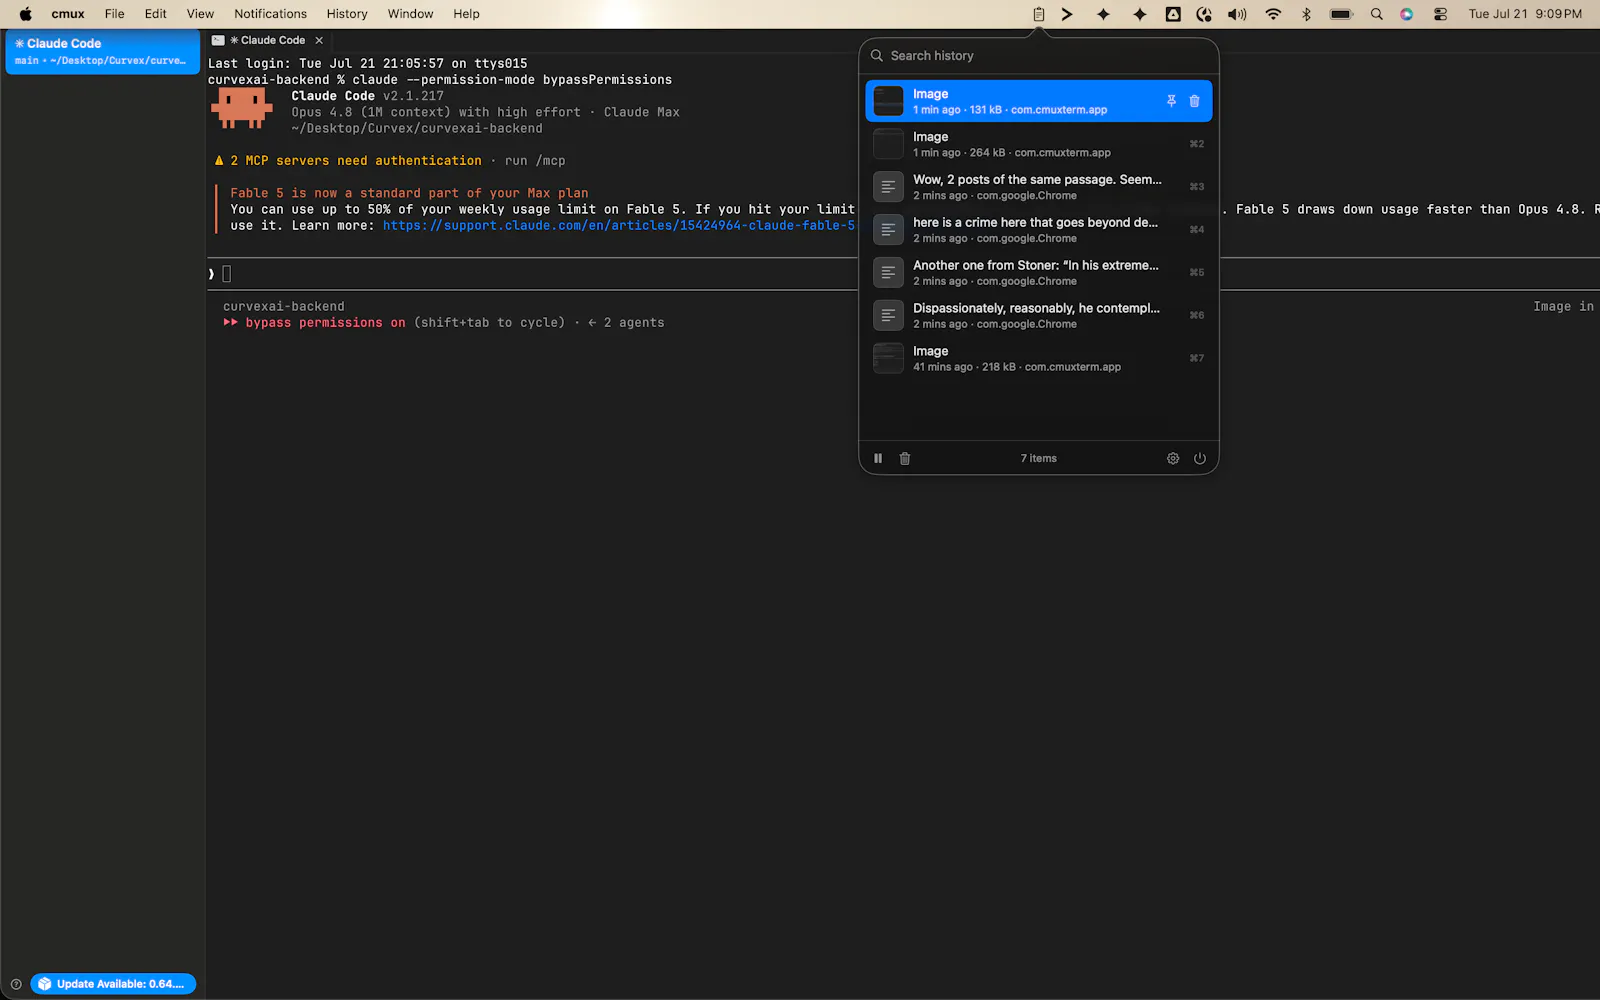Click the date and time in menu bar
The image size is (1600, 1000).
tap(1525, 14)
